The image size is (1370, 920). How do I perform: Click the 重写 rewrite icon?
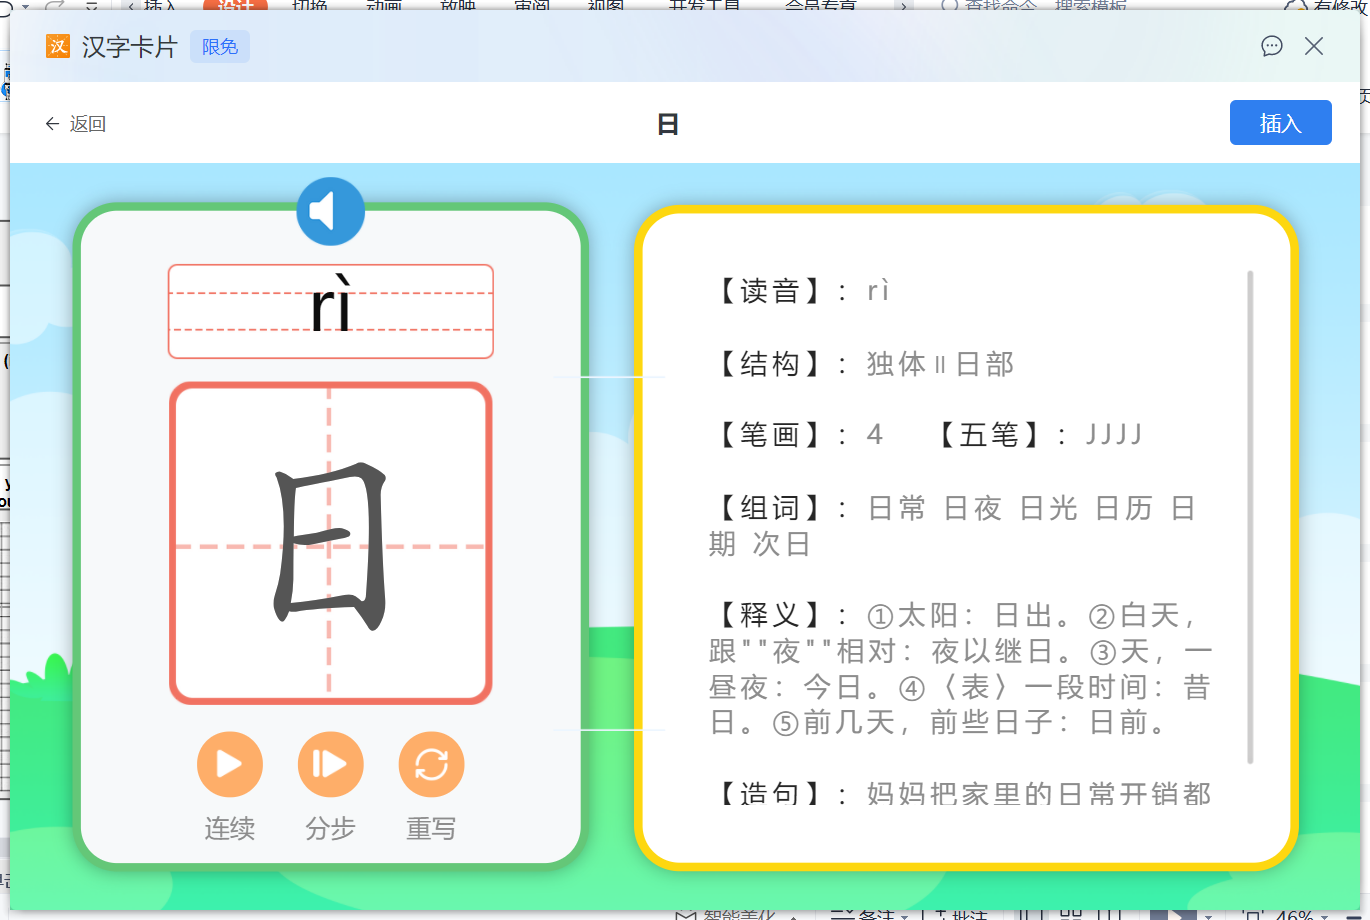[x=431, y=765]
